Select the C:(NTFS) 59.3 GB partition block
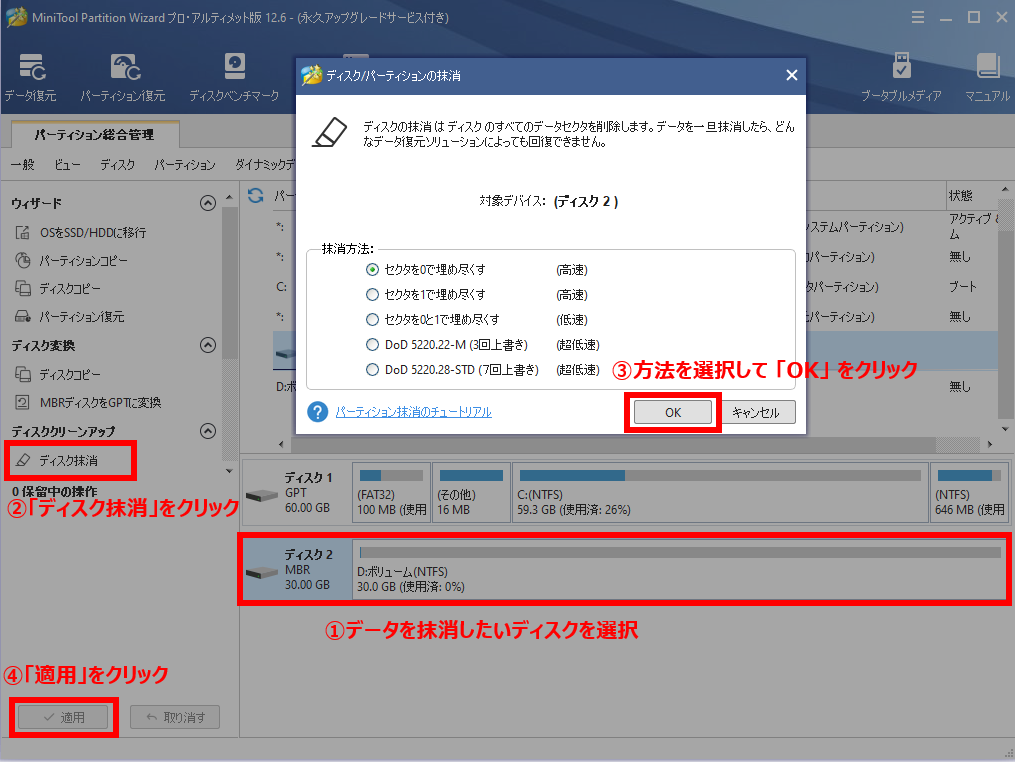 tap(720, 492)
